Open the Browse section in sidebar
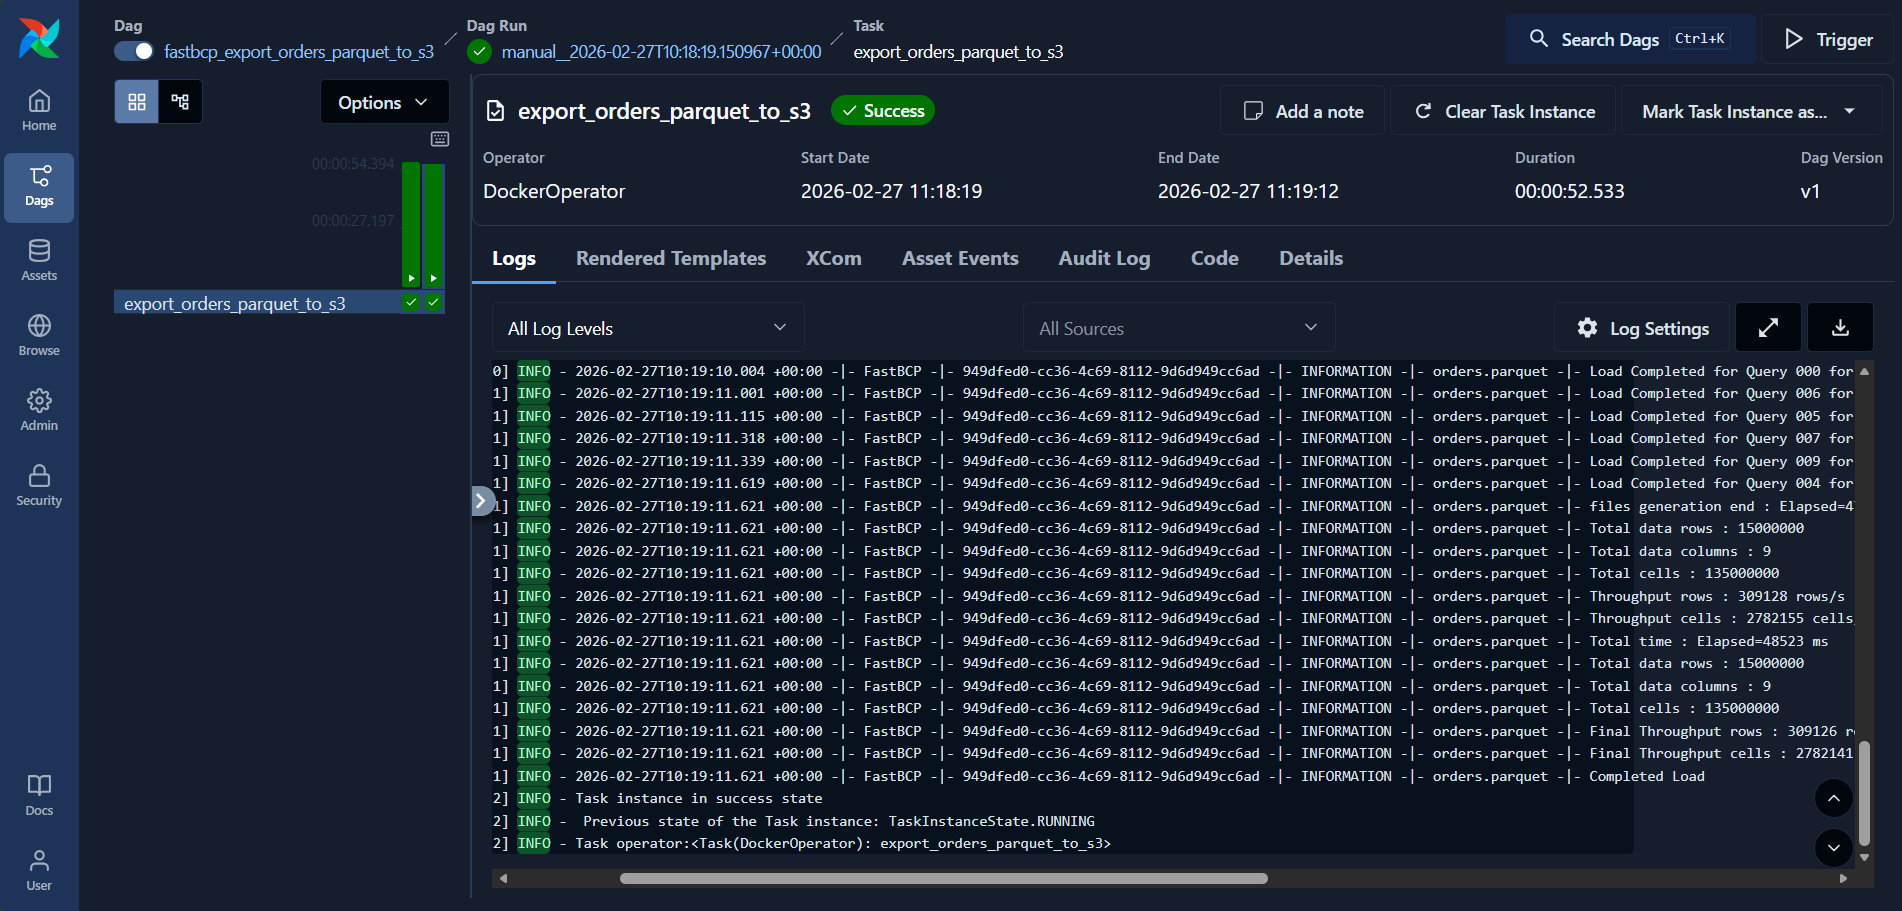 [39, 334]
